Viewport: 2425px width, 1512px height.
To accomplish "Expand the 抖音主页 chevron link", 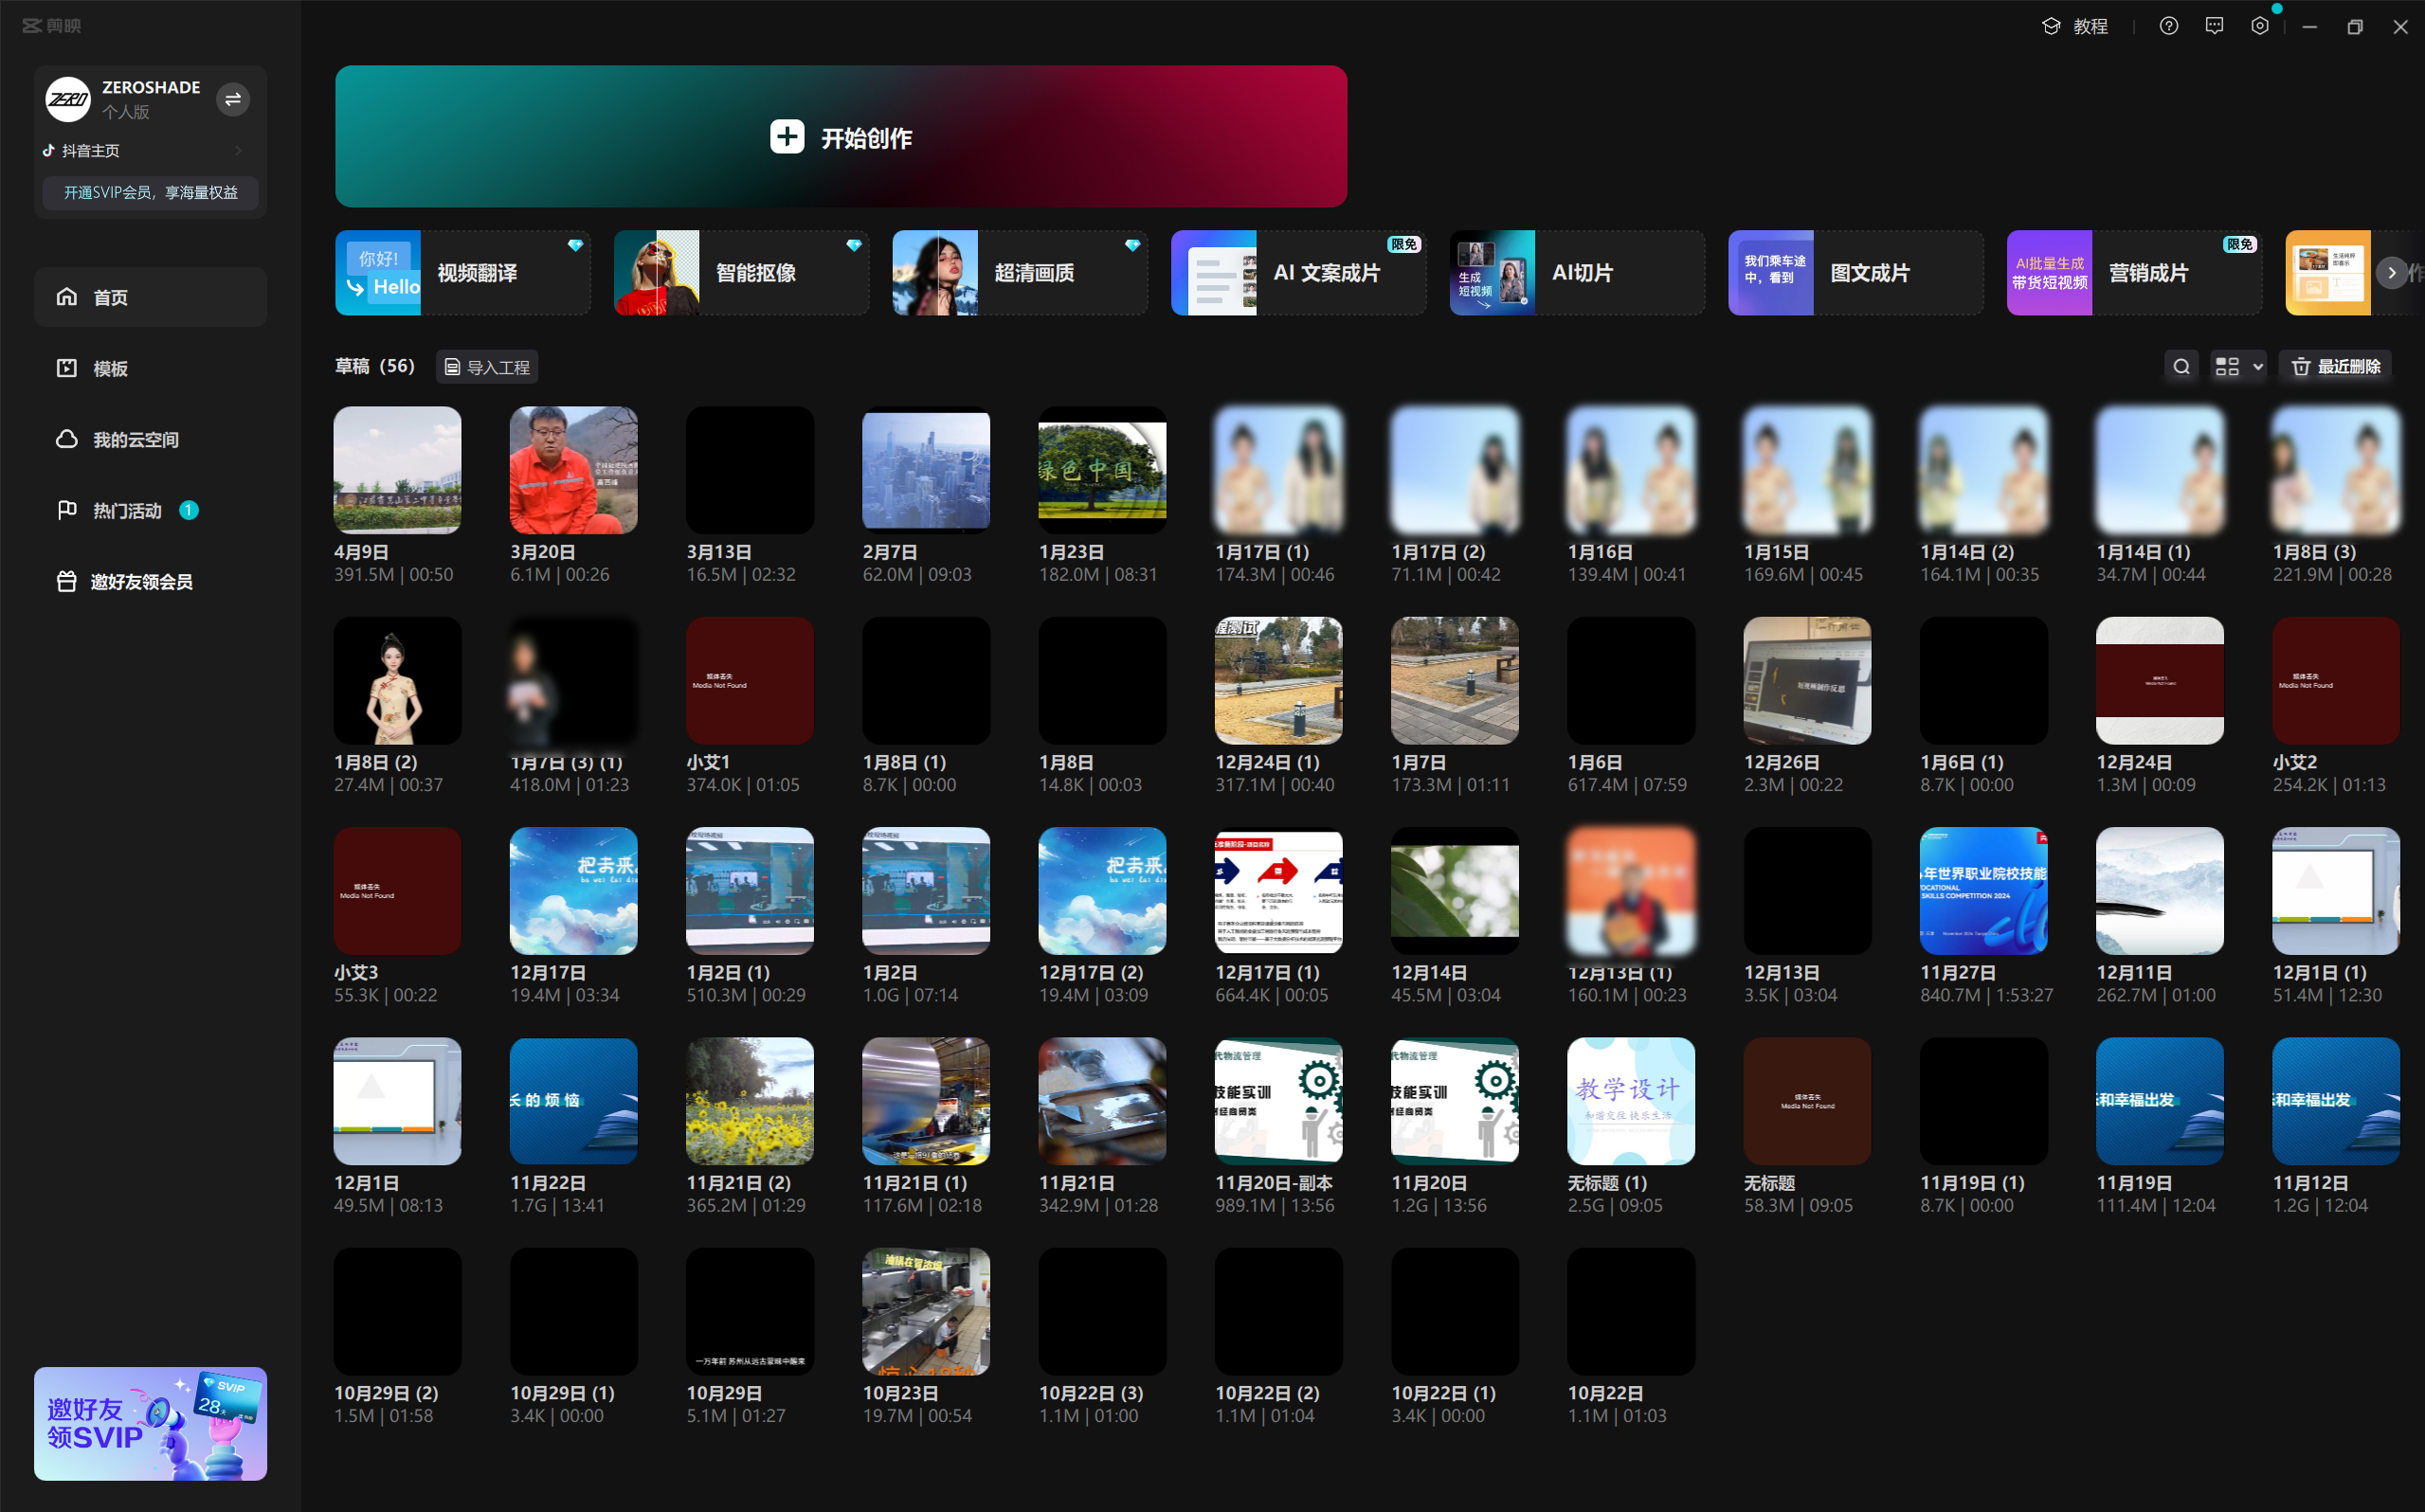I will (238, 151).
